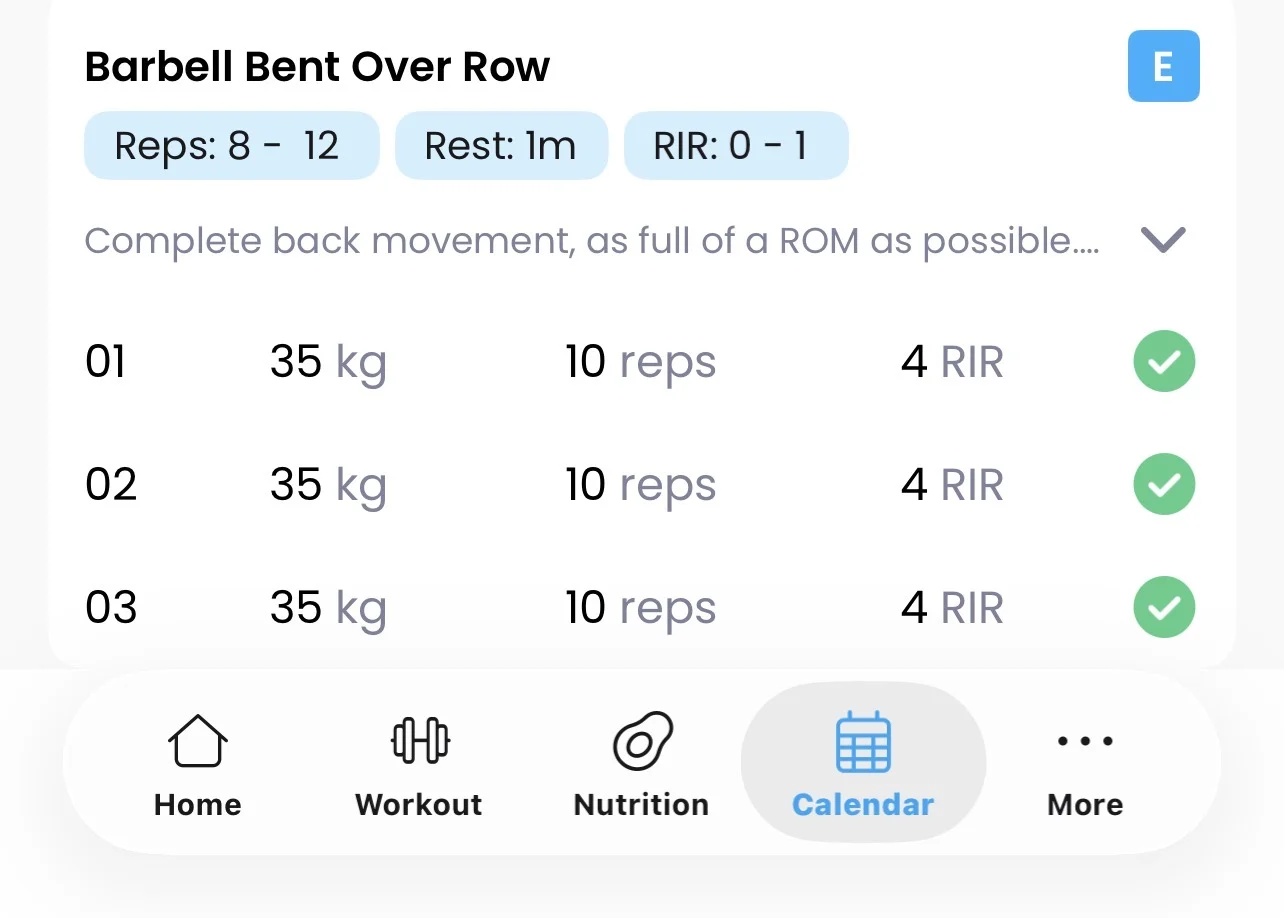Tap the RIR: 0 - 1 pill
Screen dimensions: 1284x918
tap(736, 146)
